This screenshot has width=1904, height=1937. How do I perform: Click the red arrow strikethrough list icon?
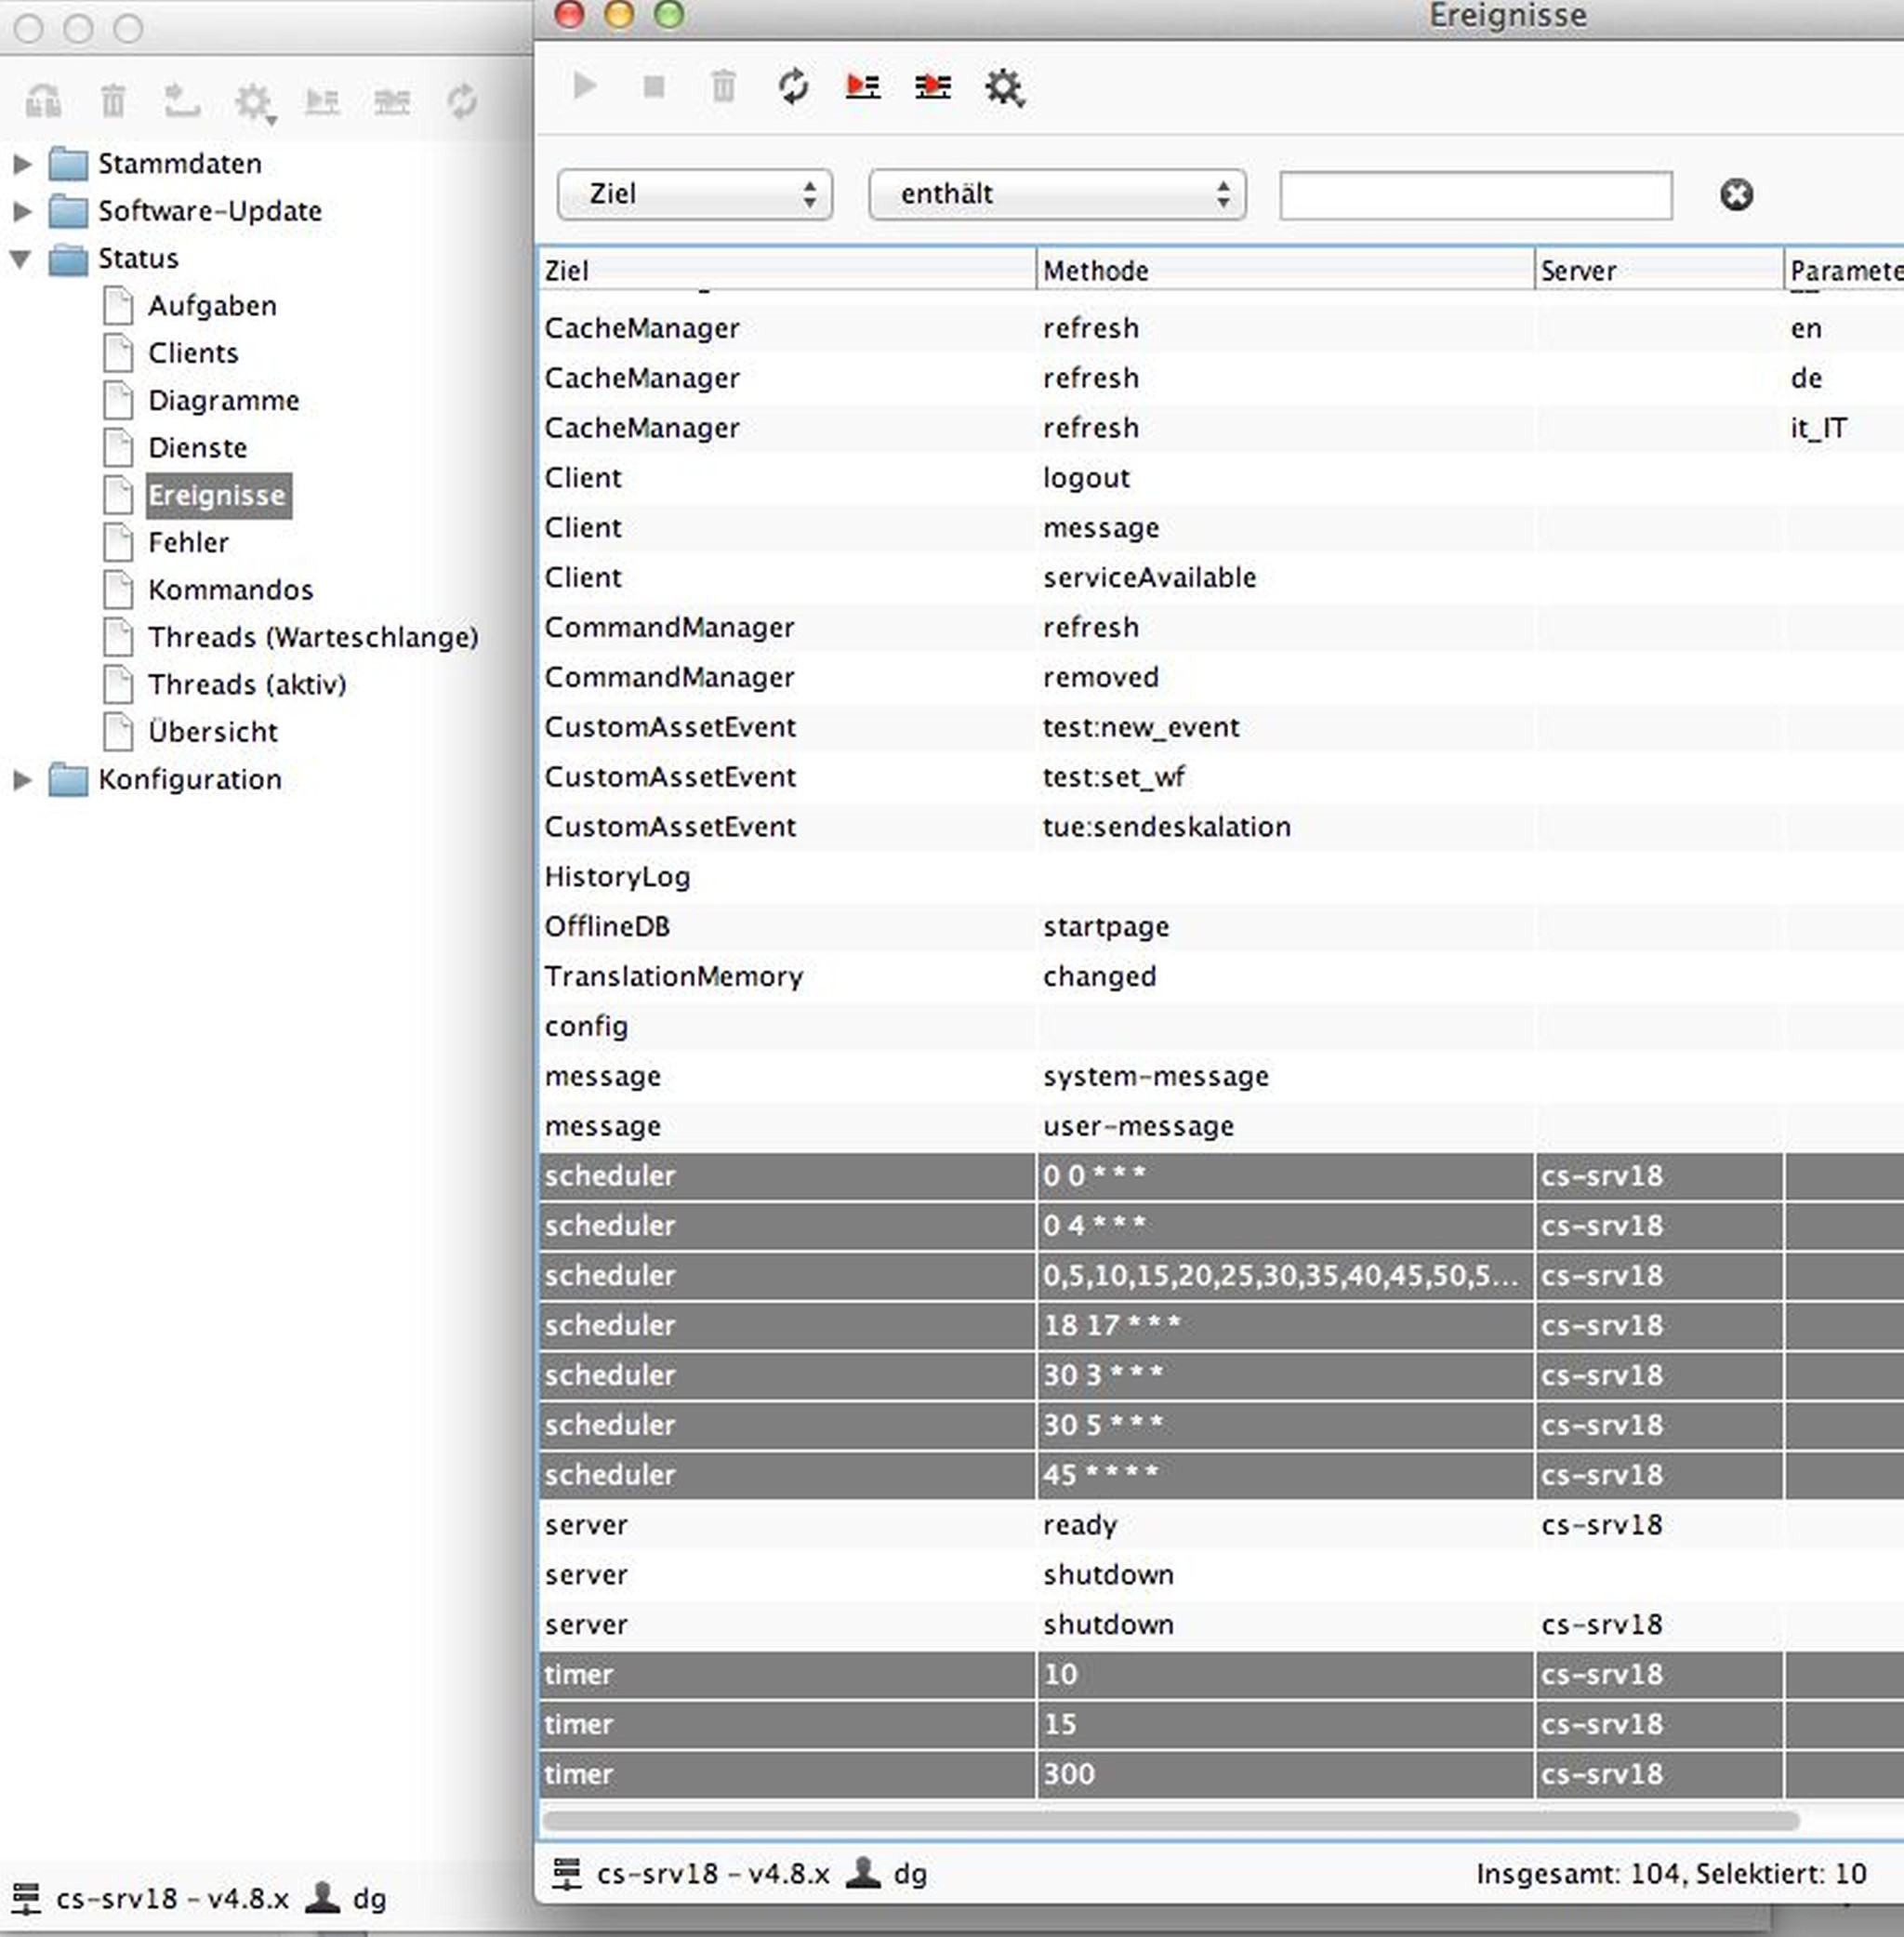click(932, 87)
